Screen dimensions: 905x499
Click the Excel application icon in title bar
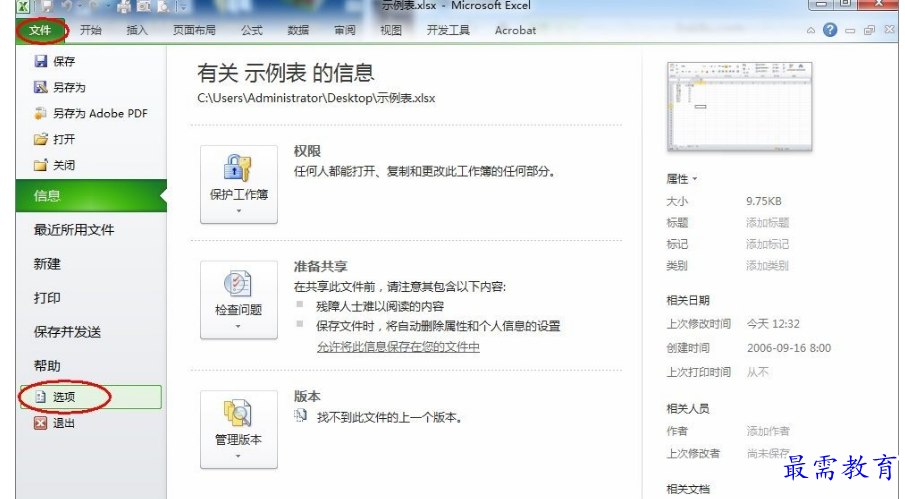(23, 6)
